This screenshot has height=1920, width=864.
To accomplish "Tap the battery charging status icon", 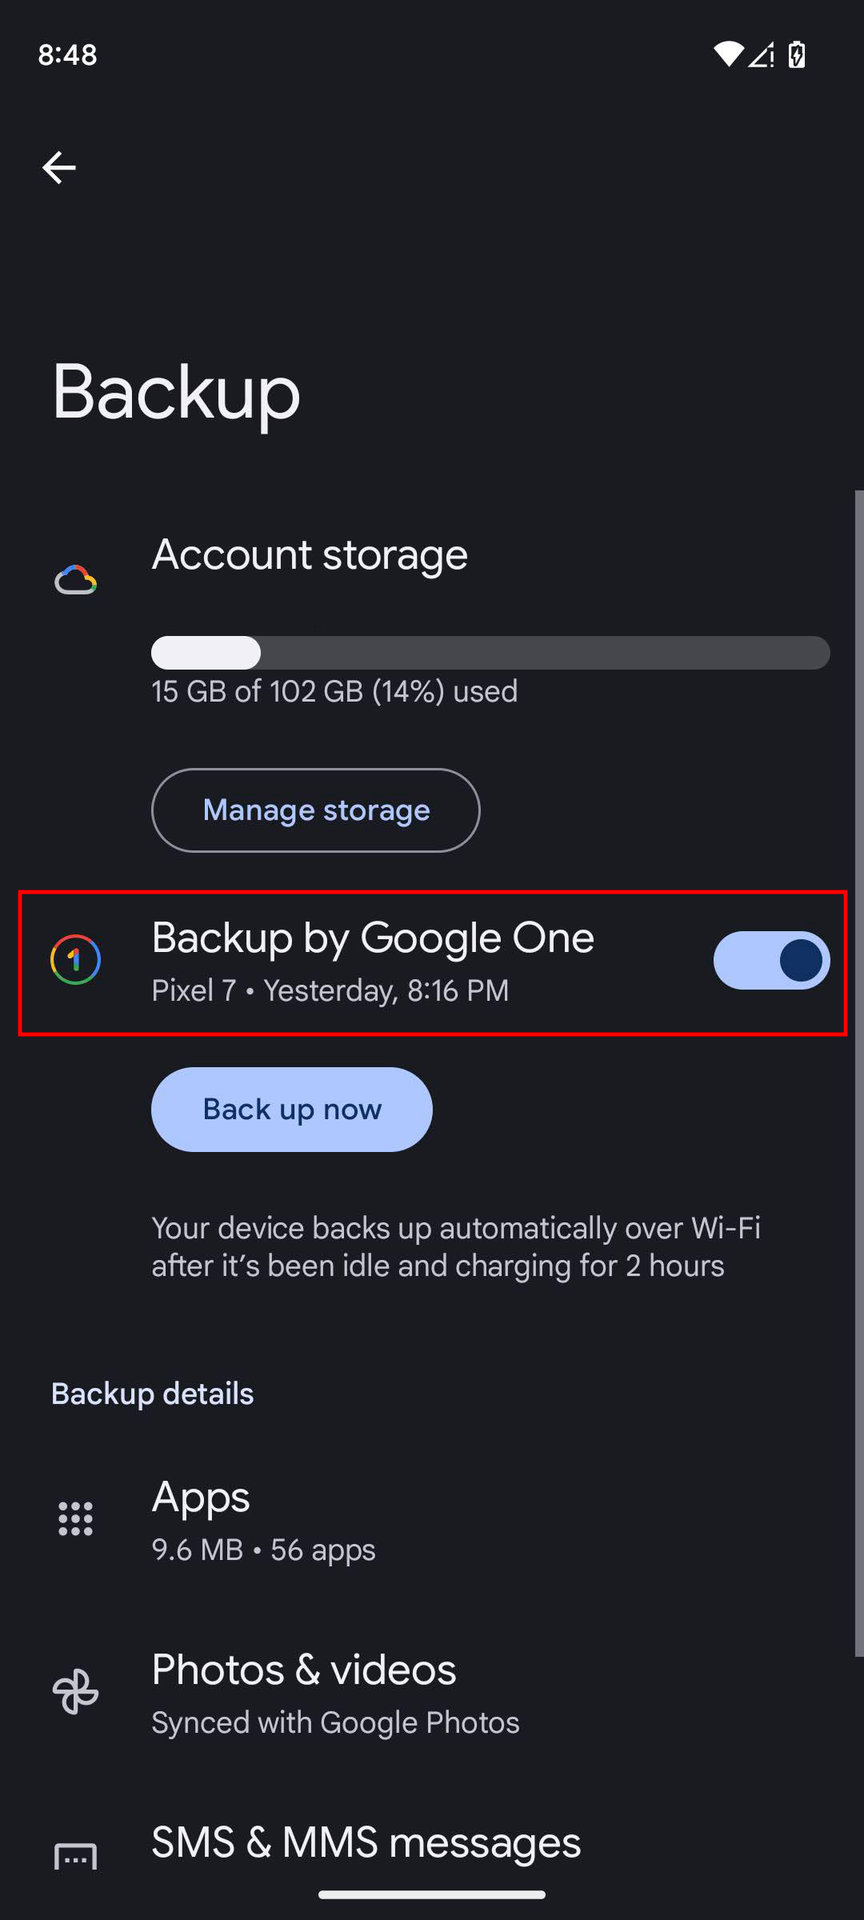I will pyautogui.click(x=797, y=54).
